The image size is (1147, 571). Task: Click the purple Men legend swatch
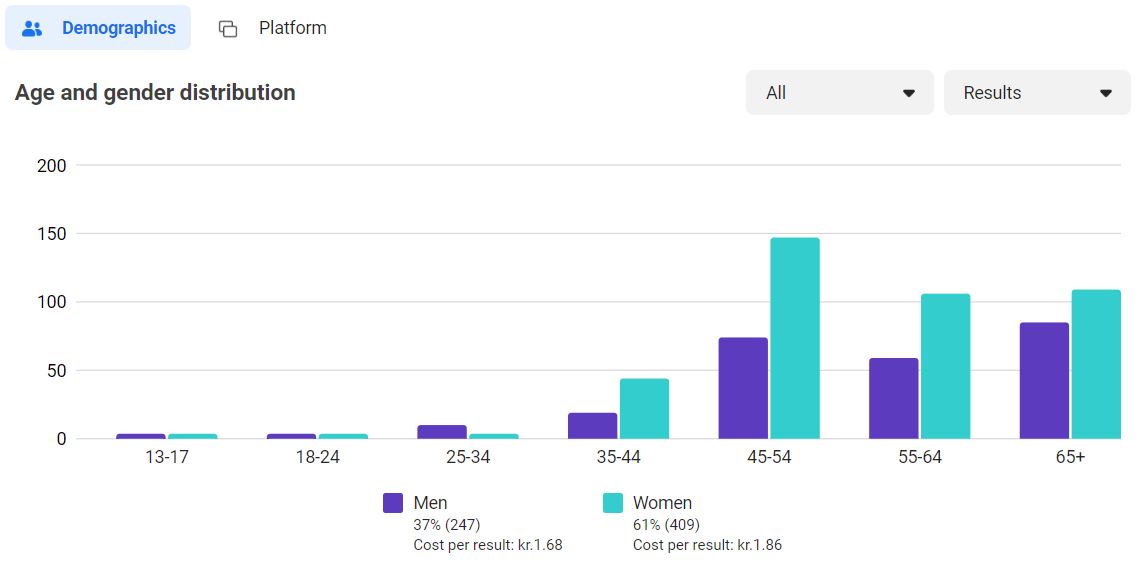click(393, 503)
